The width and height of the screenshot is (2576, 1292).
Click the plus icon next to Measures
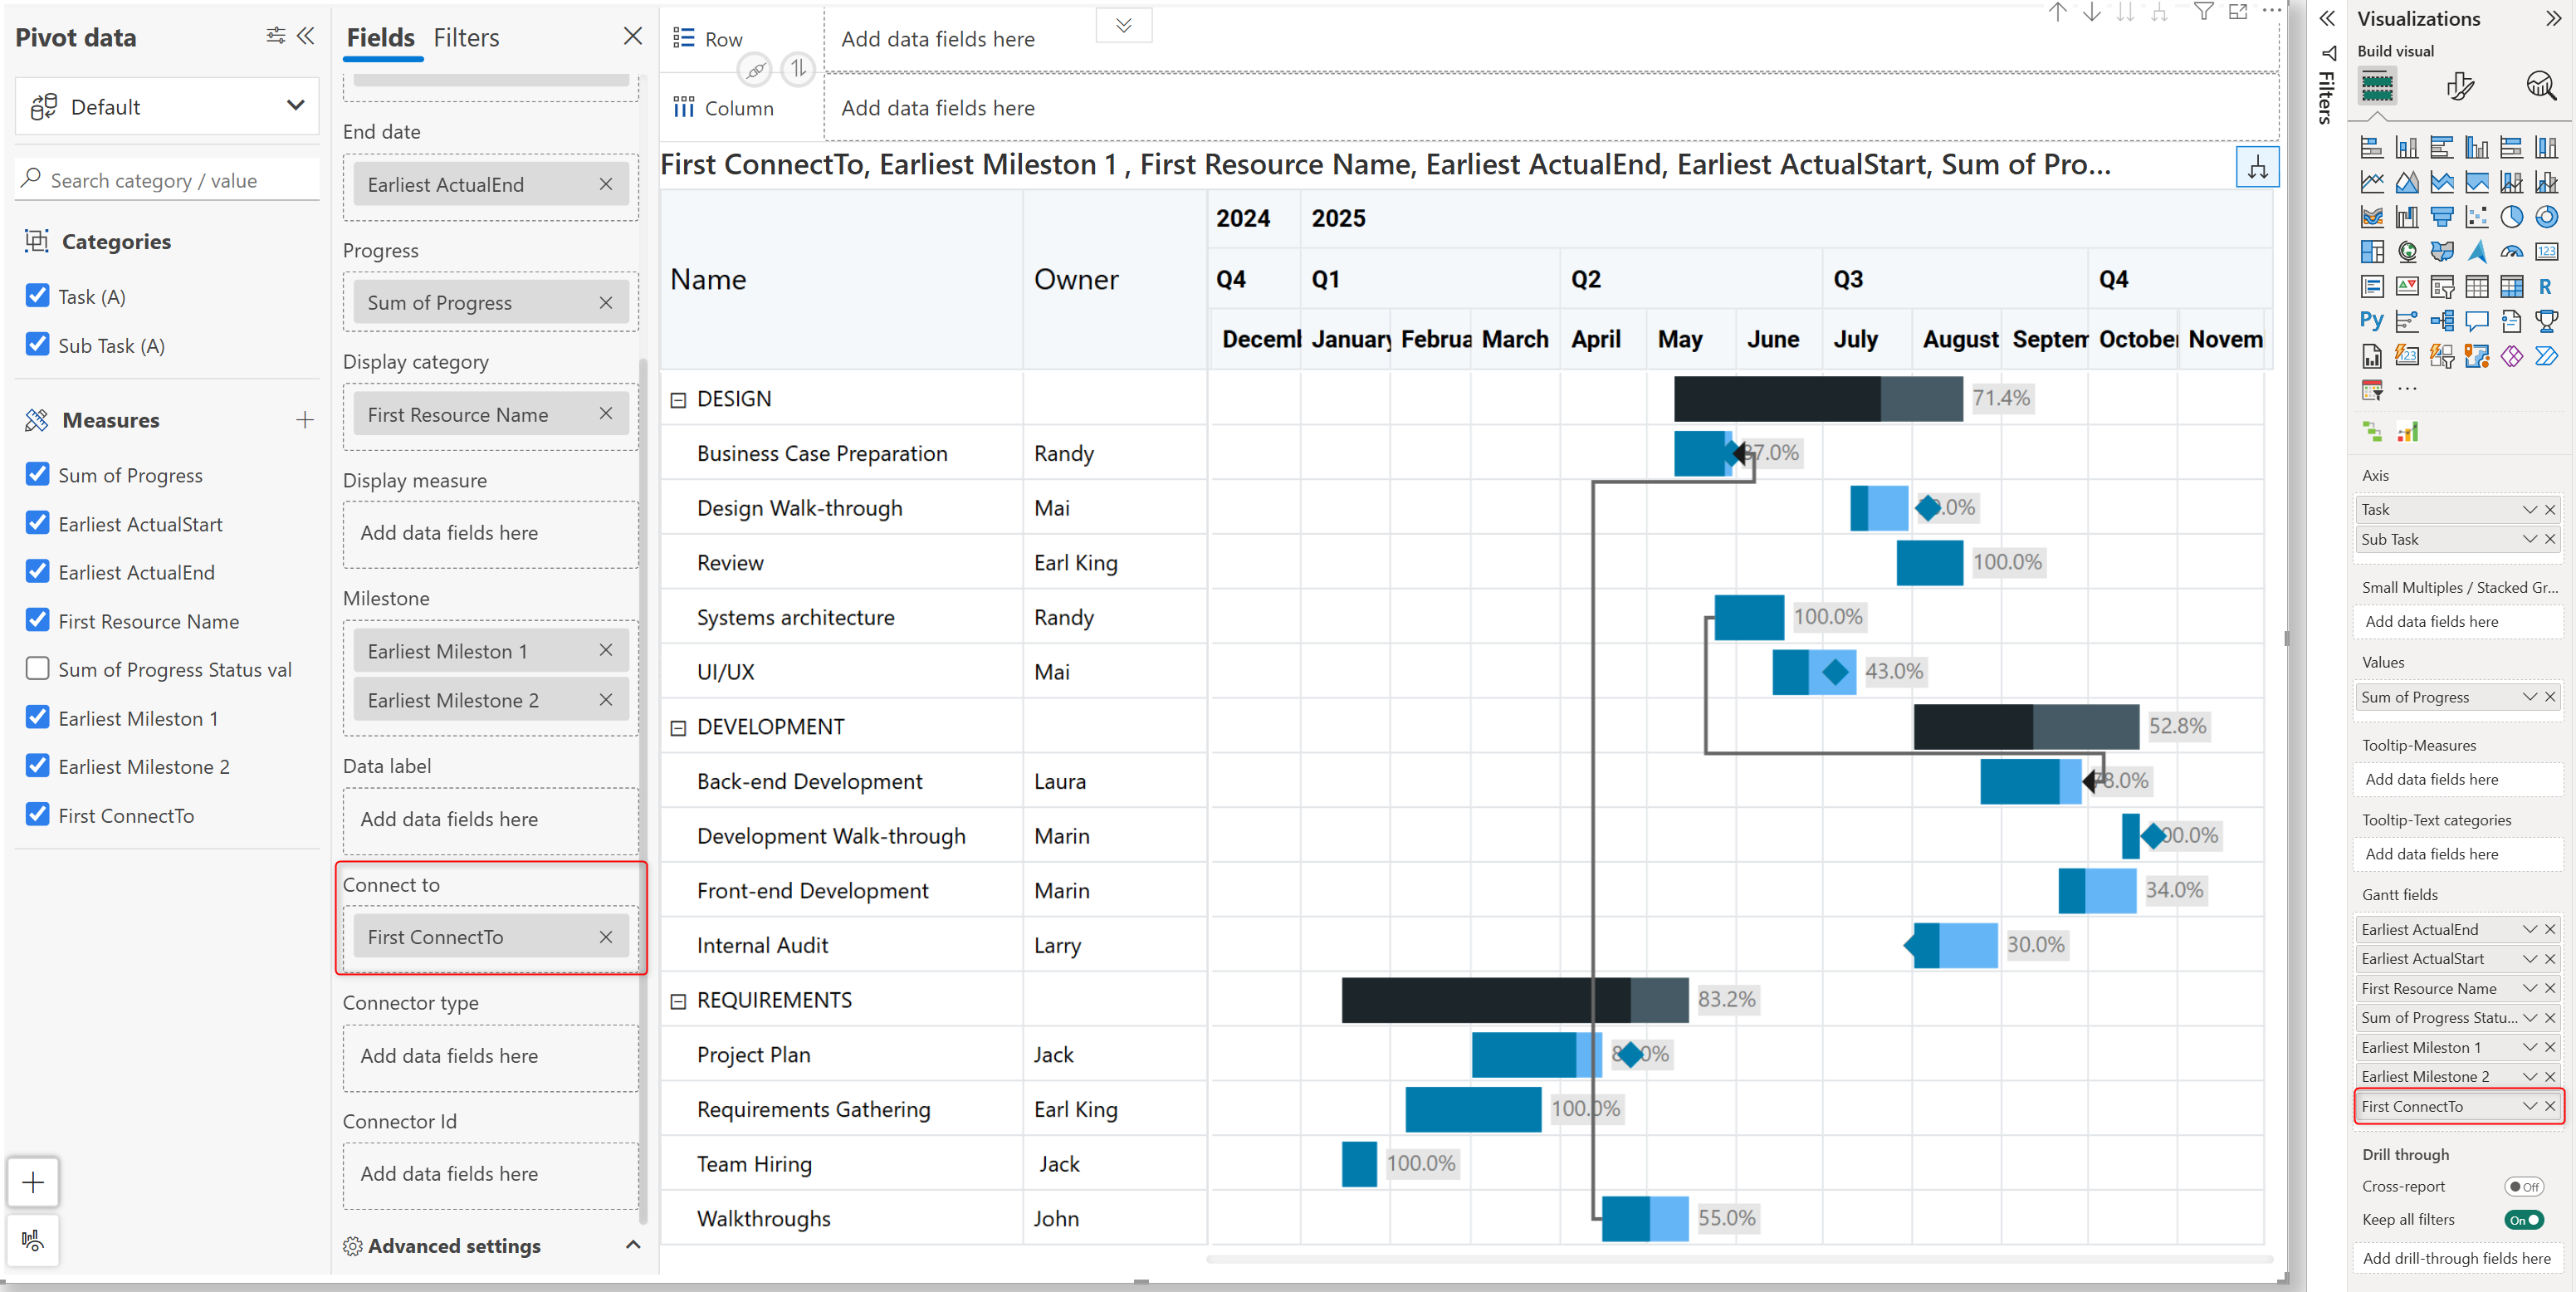tap(305, 420)
